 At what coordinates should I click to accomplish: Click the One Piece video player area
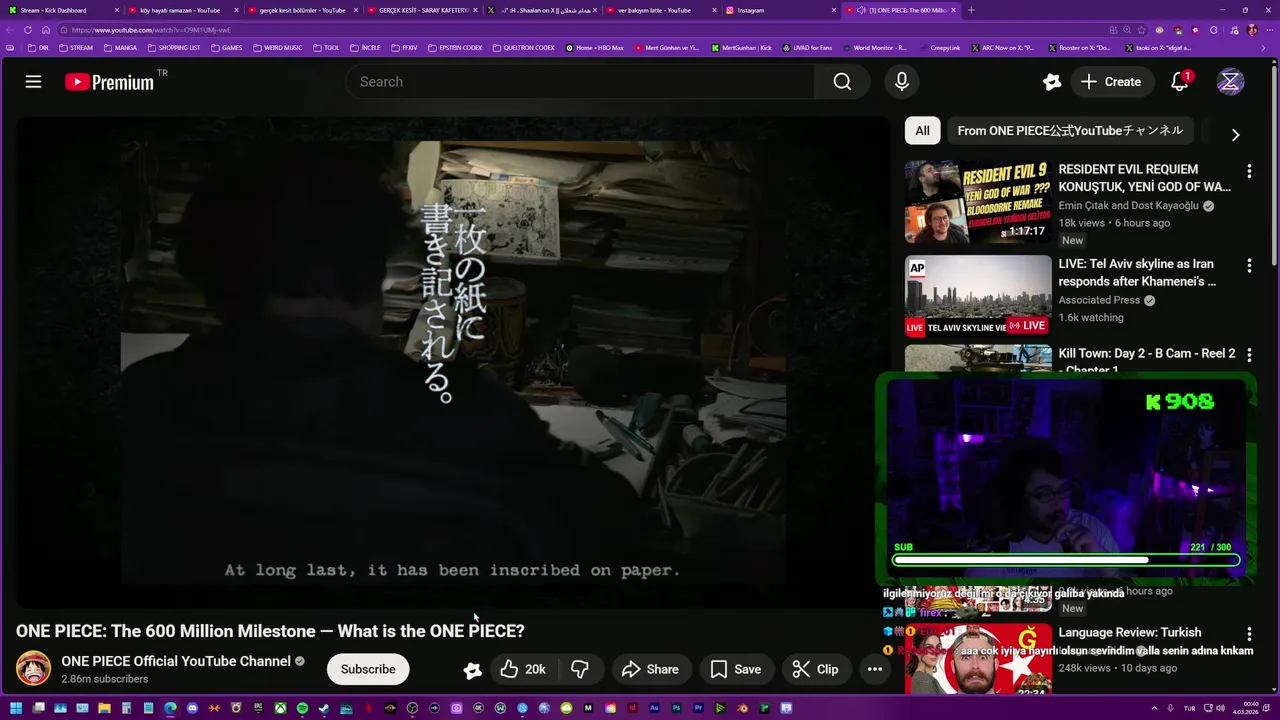coord(452,362)
